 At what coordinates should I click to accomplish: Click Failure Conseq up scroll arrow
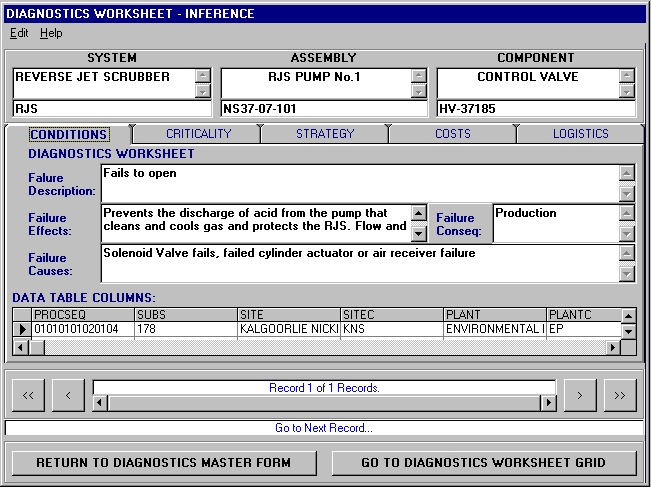tap(627, 213)
